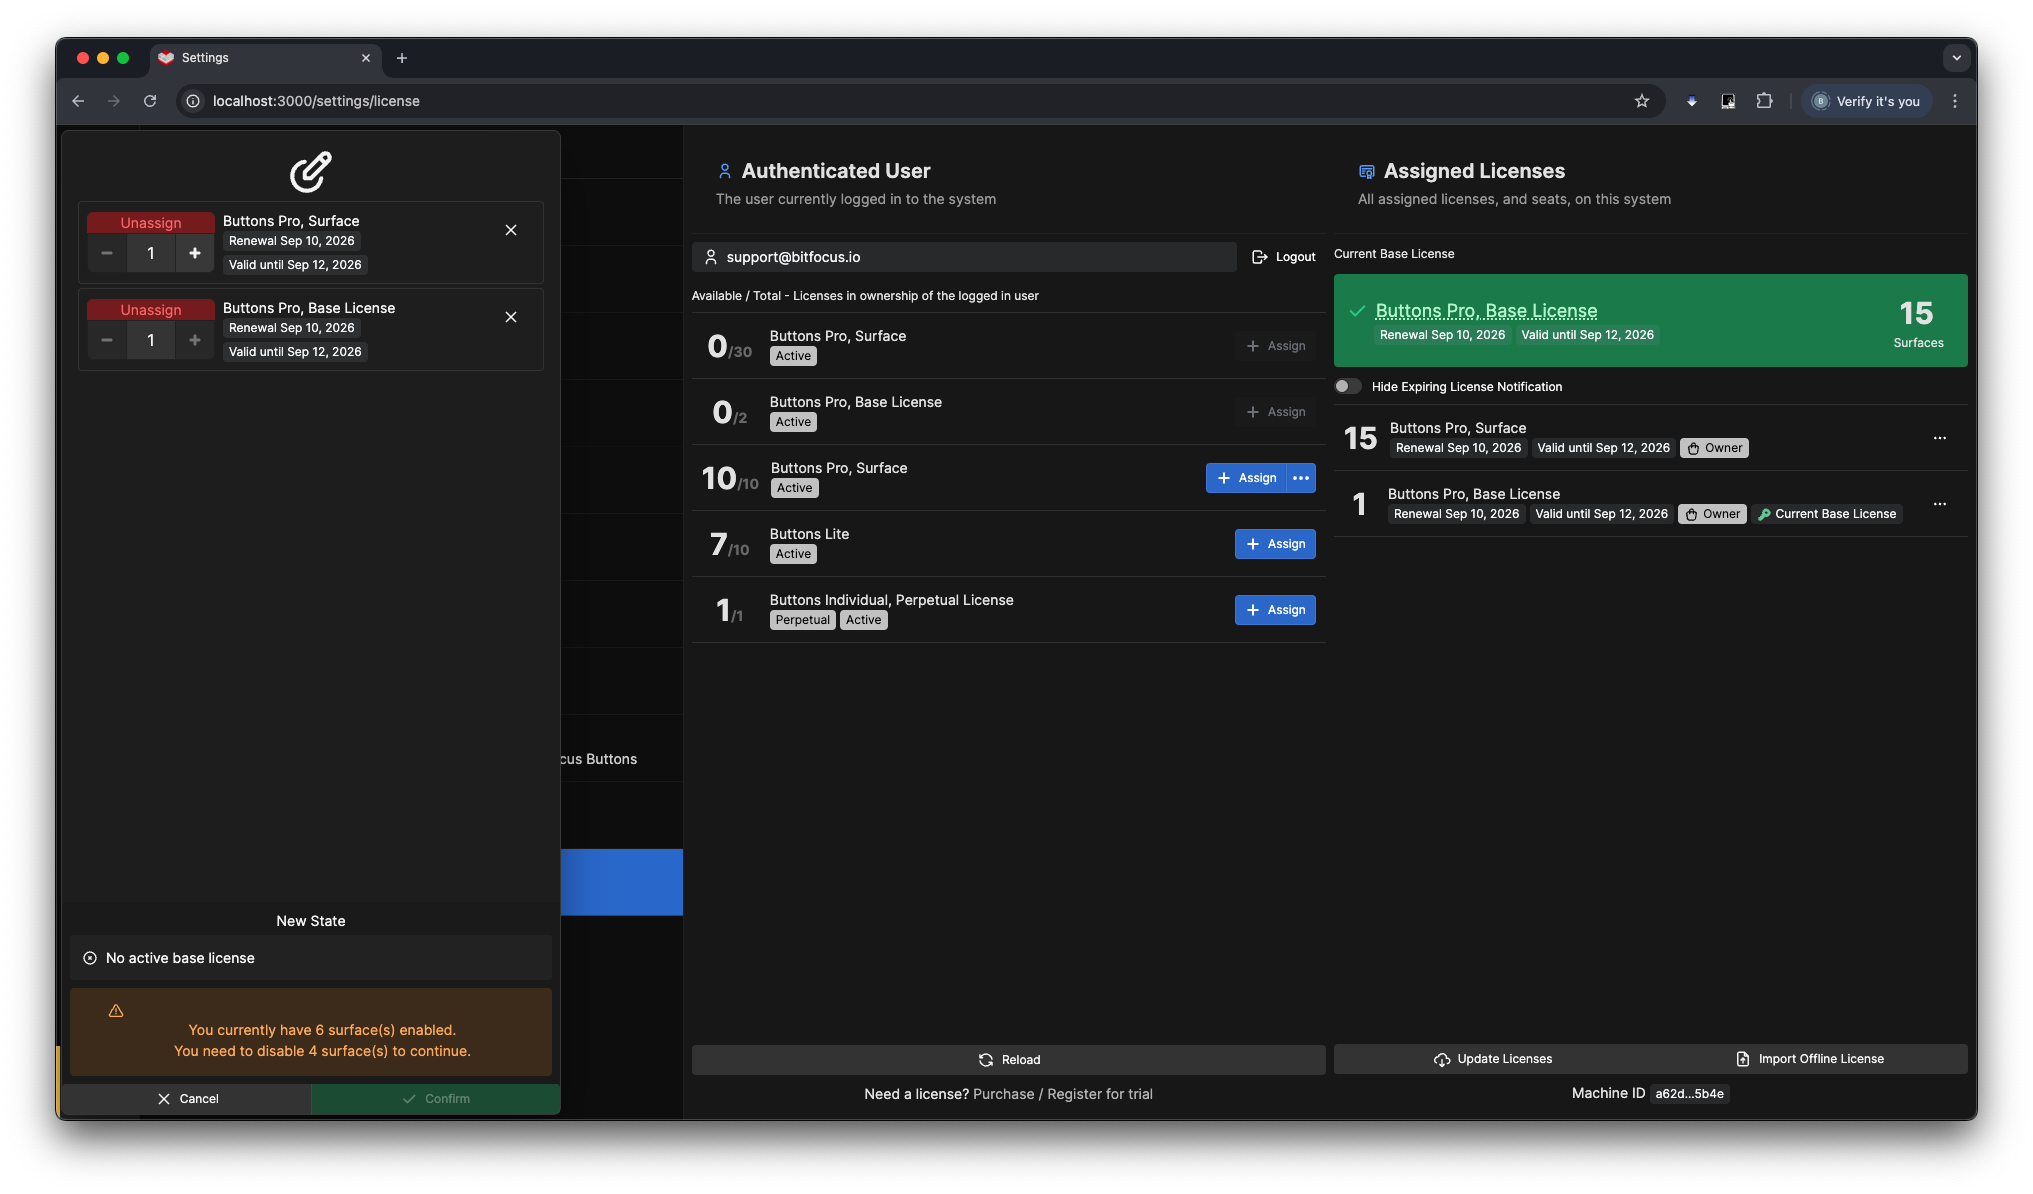
Task: Click Active badge under Buttons Lite
Action: (793, 554)
